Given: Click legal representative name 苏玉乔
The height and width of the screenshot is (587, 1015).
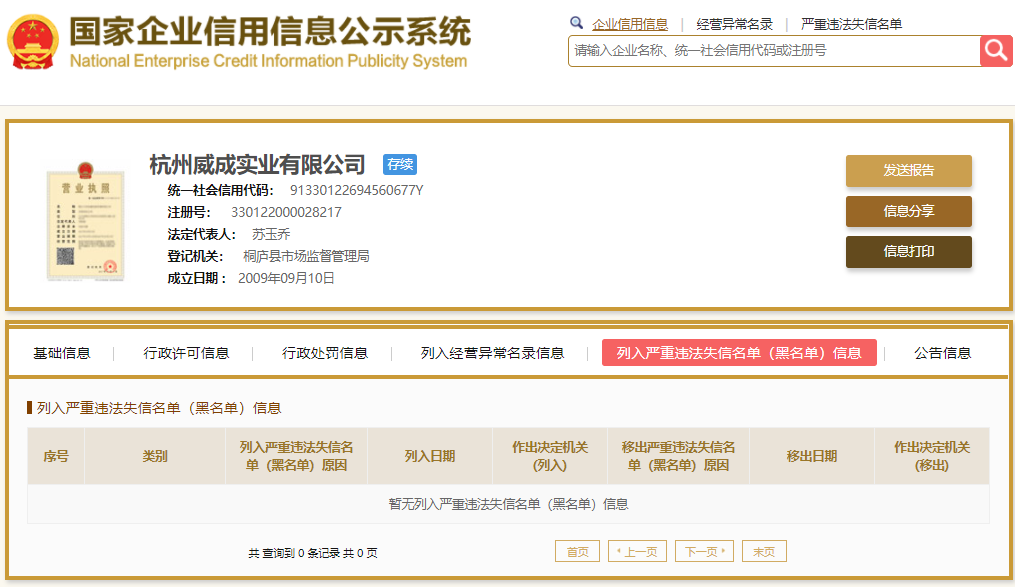Looking at the screenshot, I should pos(271,234).
